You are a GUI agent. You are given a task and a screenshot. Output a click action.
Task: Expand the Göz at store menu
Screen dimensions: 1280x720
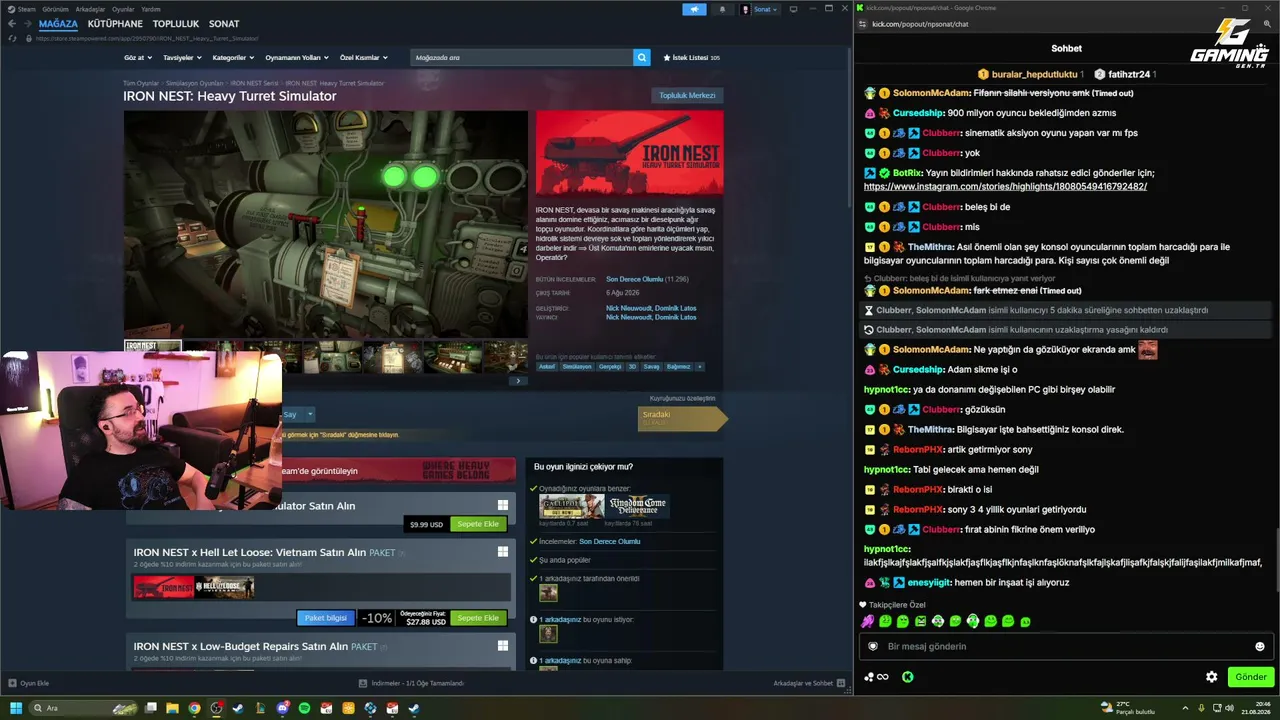(x=138, y=58)
